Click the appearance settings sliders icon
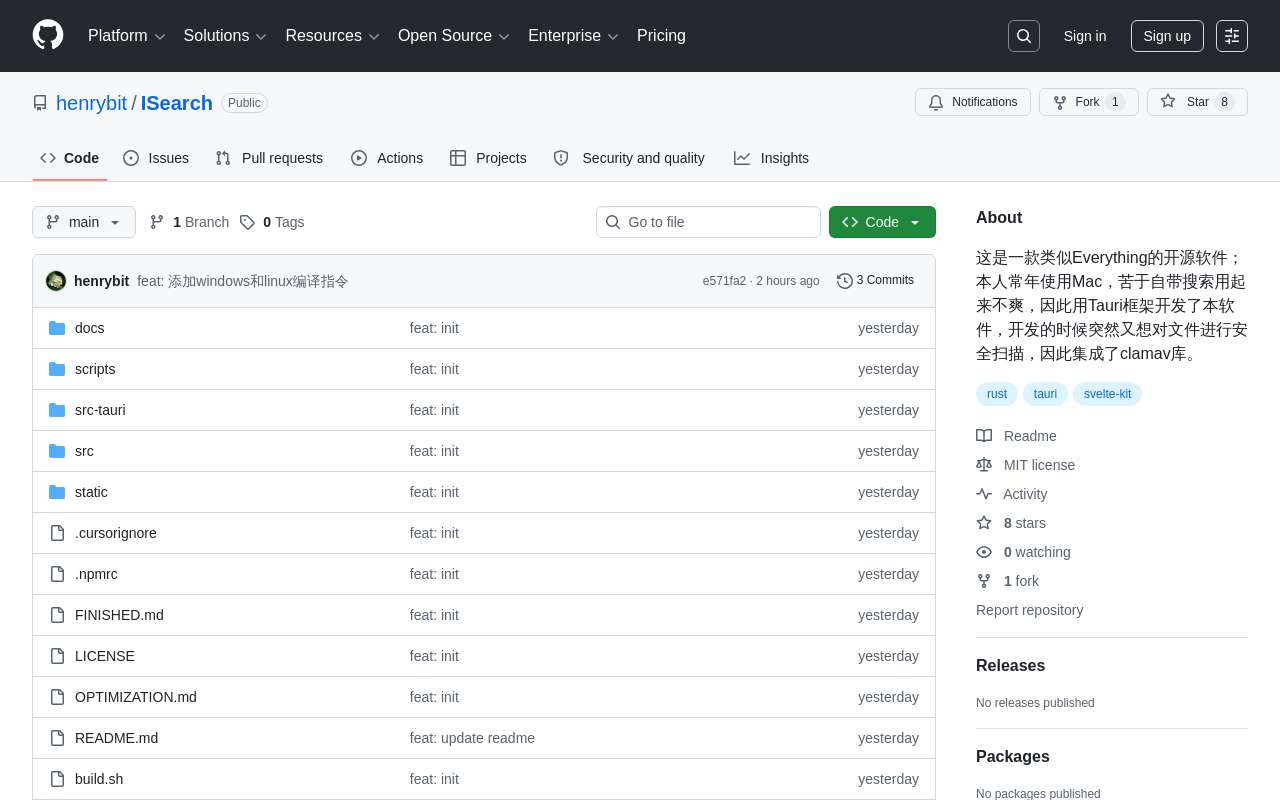 tap(1231, 36)
